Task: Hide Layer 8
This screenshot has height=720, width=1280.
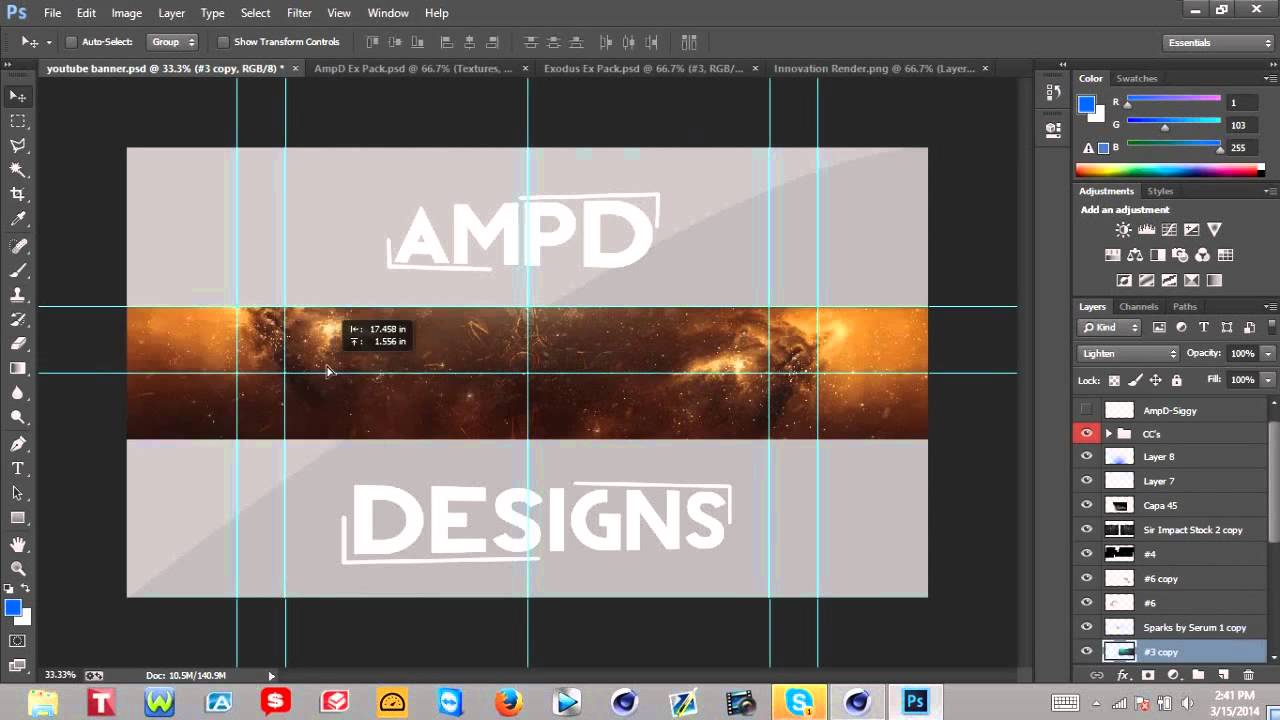Action: point(1086,457)
